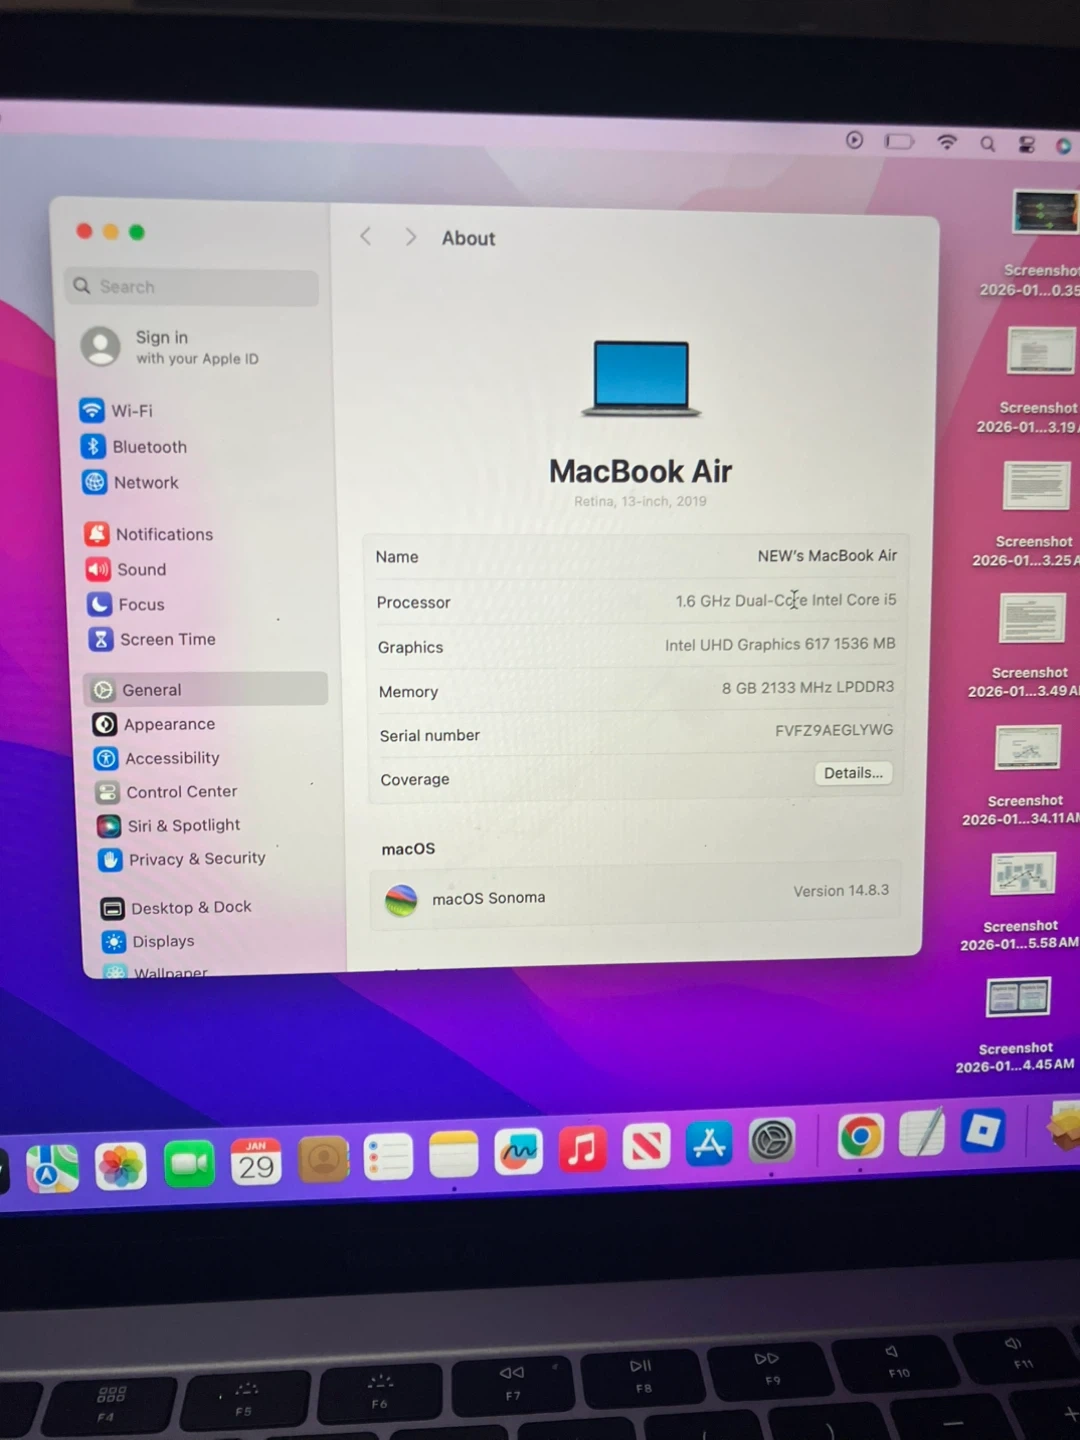Click the Details... button for Coverage
Screen dimensions: 1080x1440
tap(852, 773)
